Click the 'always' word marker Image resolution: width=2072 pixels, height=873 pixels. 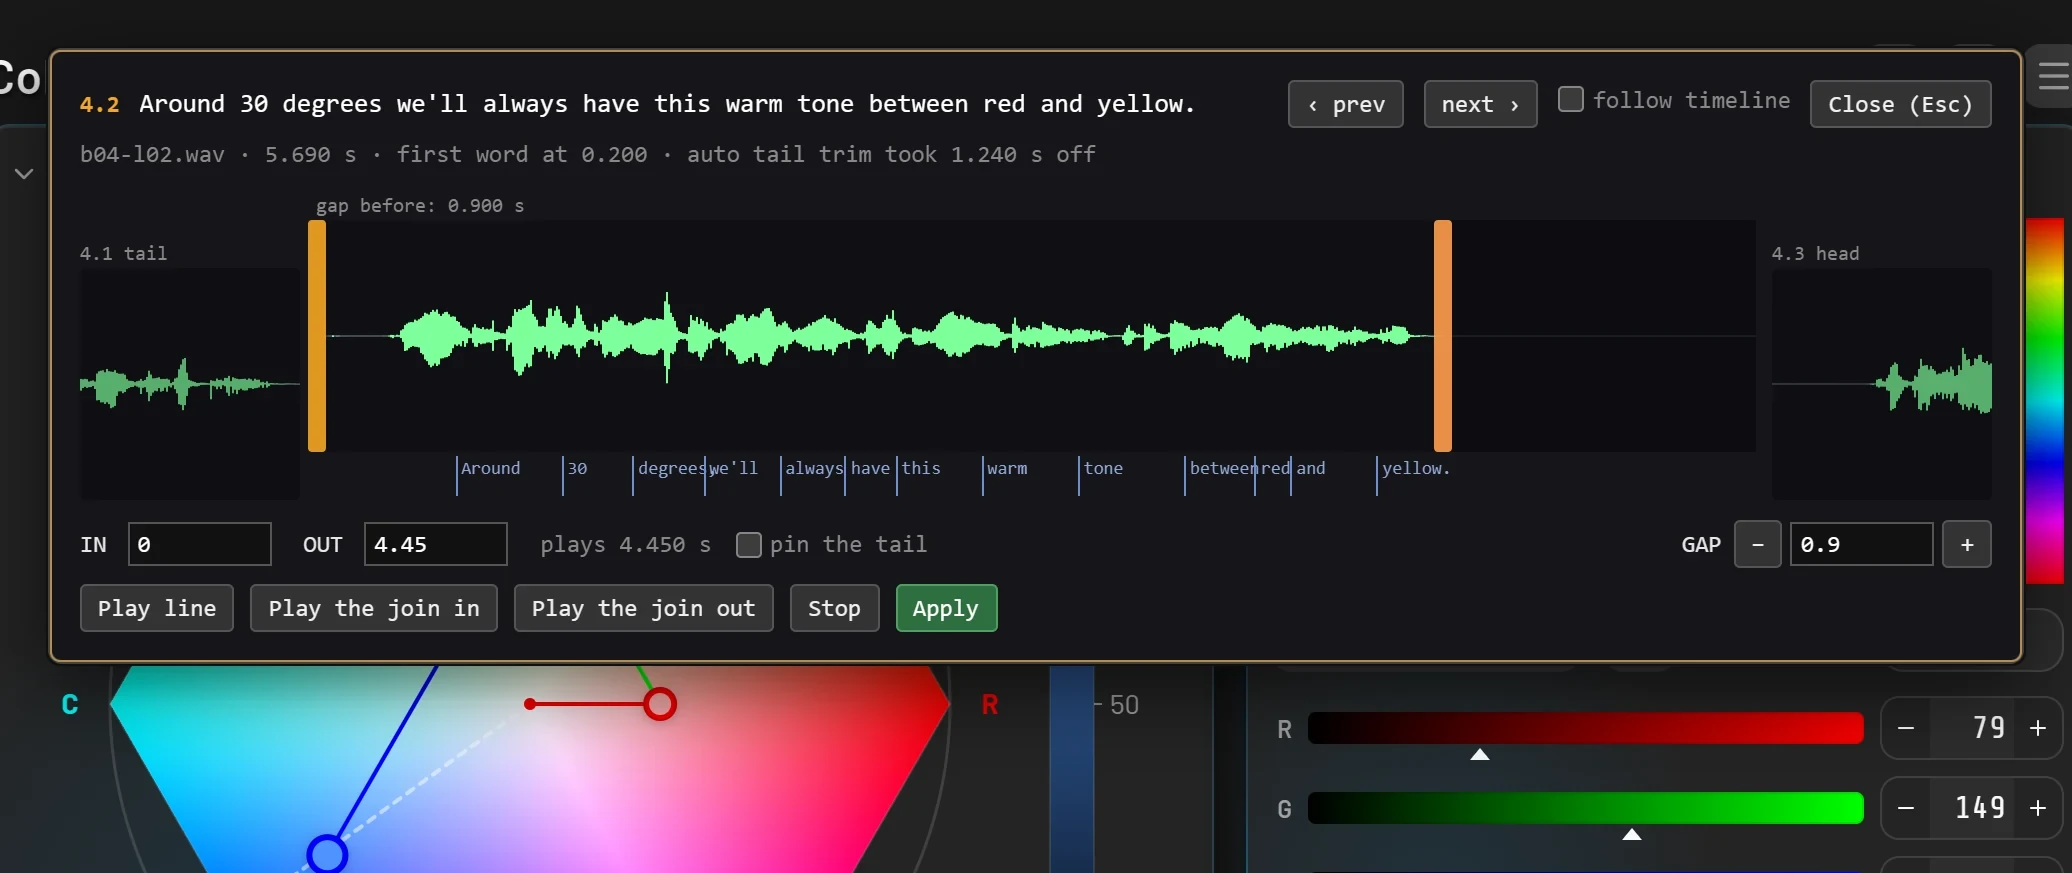(x=812, y=469)
